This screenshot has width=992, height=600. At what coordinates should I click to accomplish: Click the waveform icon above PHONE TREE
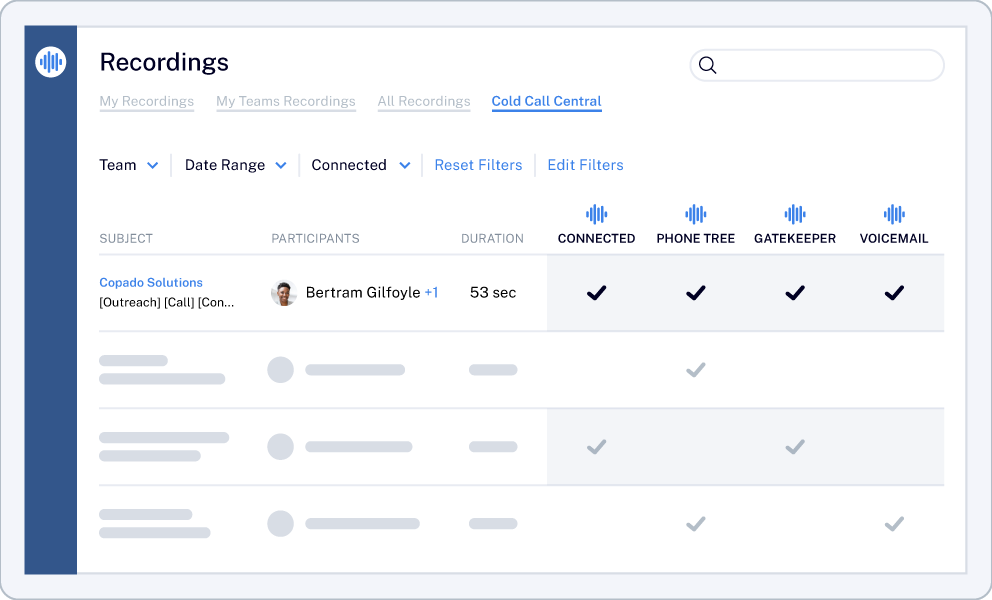[695, 214]
